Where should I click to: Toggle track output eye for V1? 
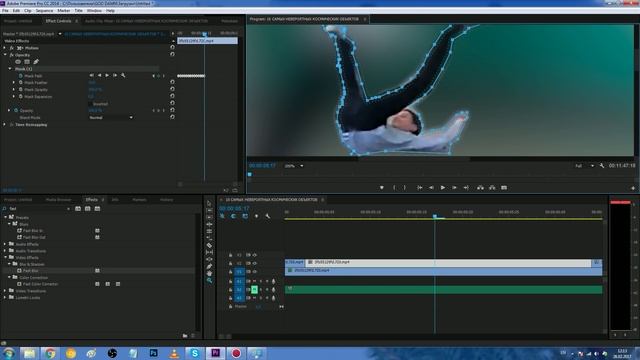[255, 271]
